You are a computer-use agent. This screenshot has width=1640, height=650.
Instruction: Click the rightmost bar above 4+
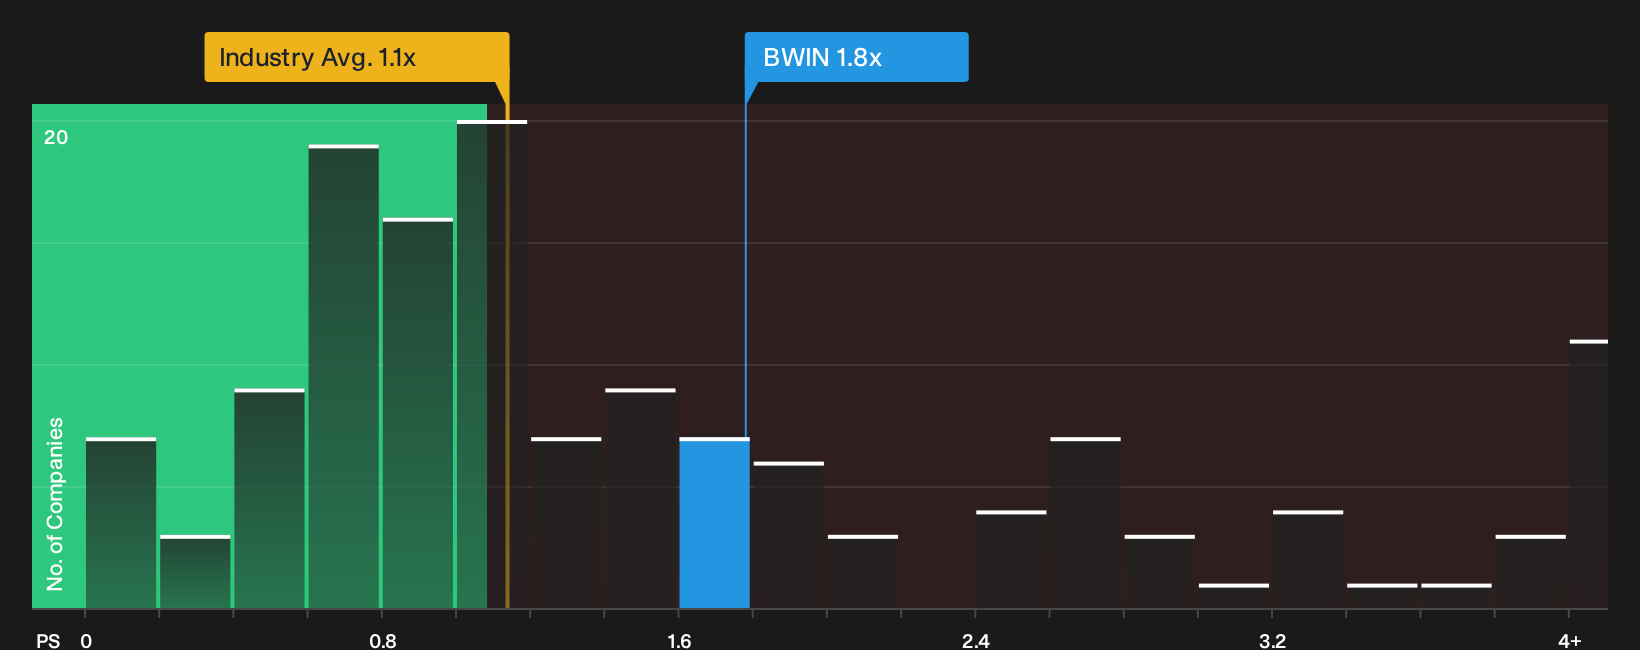[x=1588, y=474]
